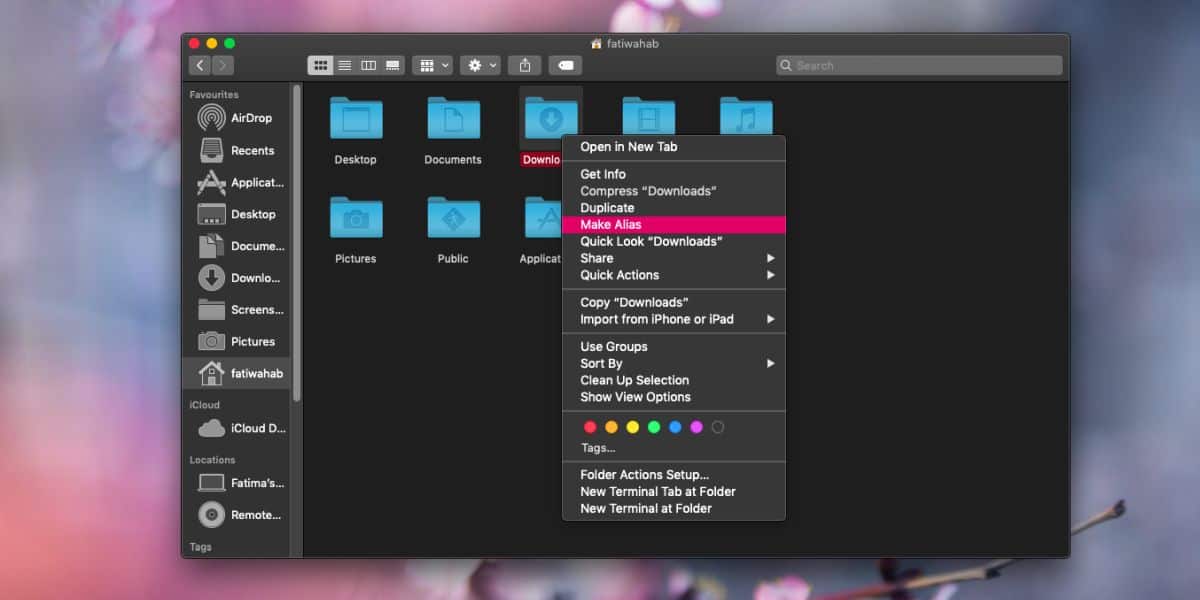This screenshot has width=1200, height=600.
Task: Click the Edit Tags toolbar button
Action: click(x=565, y=65)
